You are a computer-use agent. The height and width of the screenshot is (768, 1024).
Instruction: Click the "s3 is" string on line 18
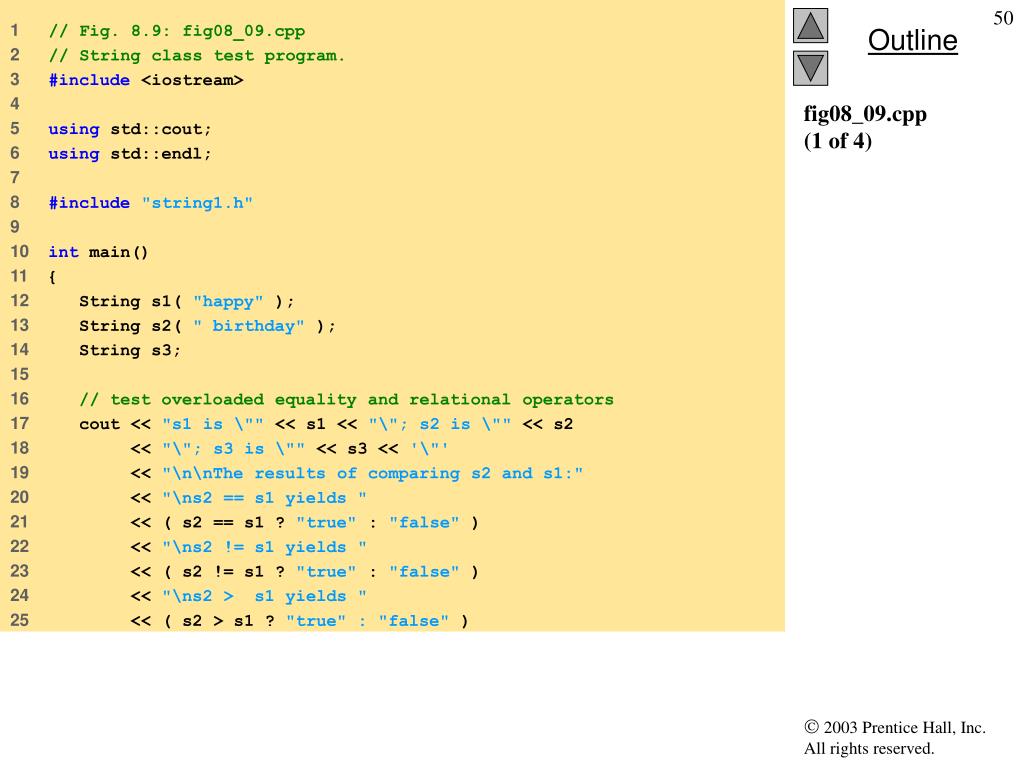pos(234,449)
